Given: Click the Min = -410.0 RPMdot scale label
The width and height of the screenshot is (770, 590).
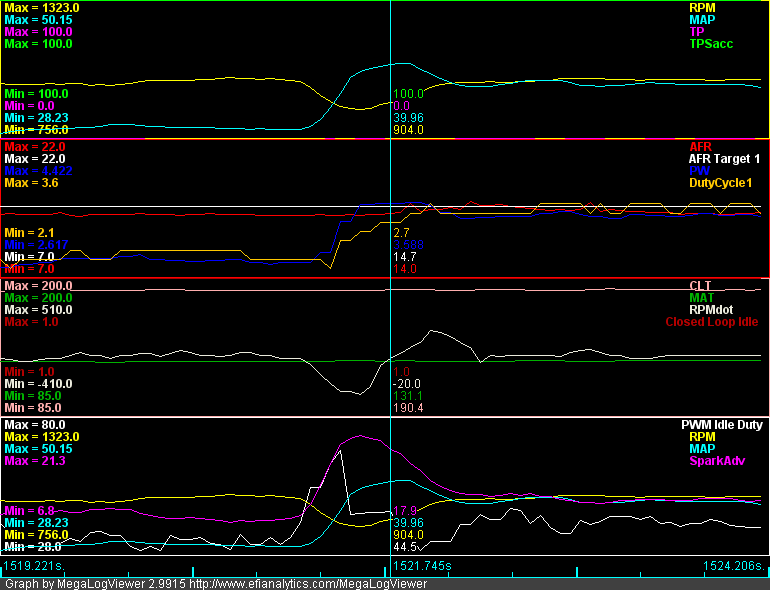Looking at the screenshot, I should [38, 383].
